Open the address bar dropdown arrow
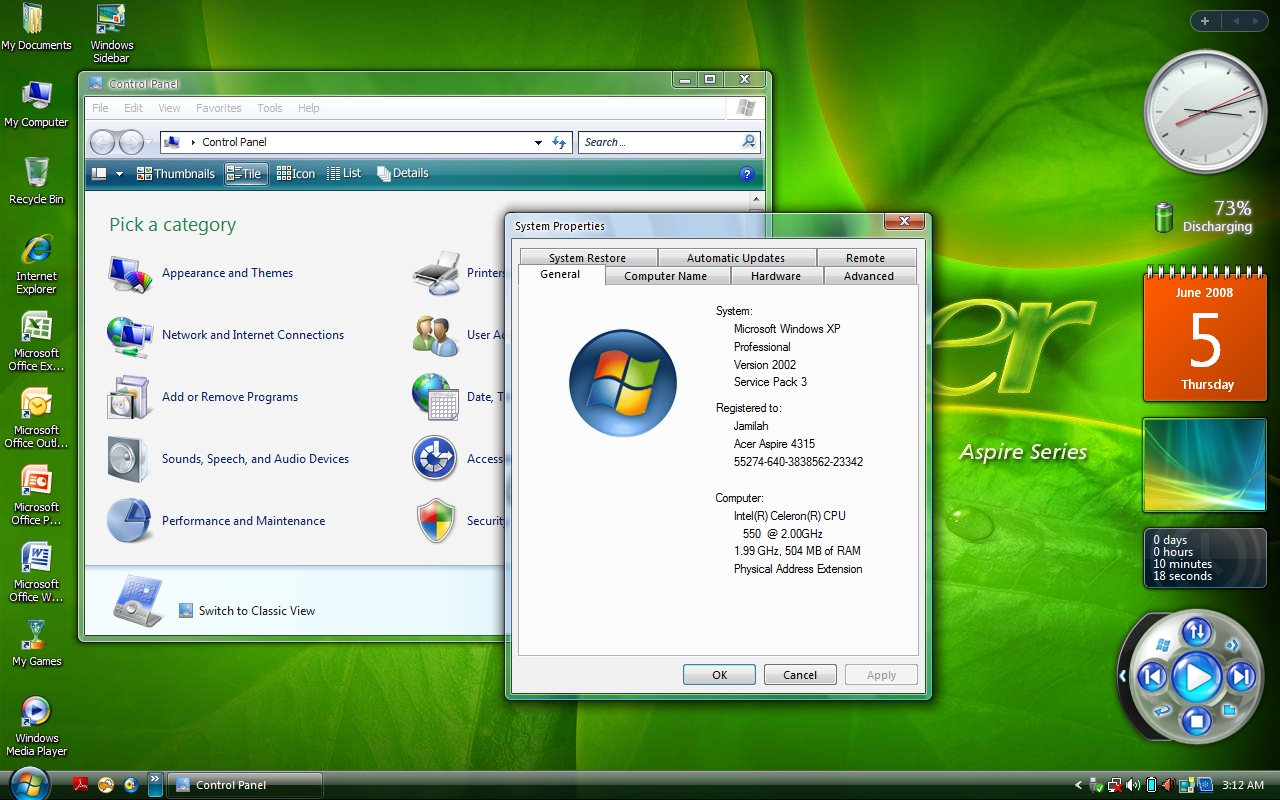This screenshot has height=800, width=1280. [538, 143]
